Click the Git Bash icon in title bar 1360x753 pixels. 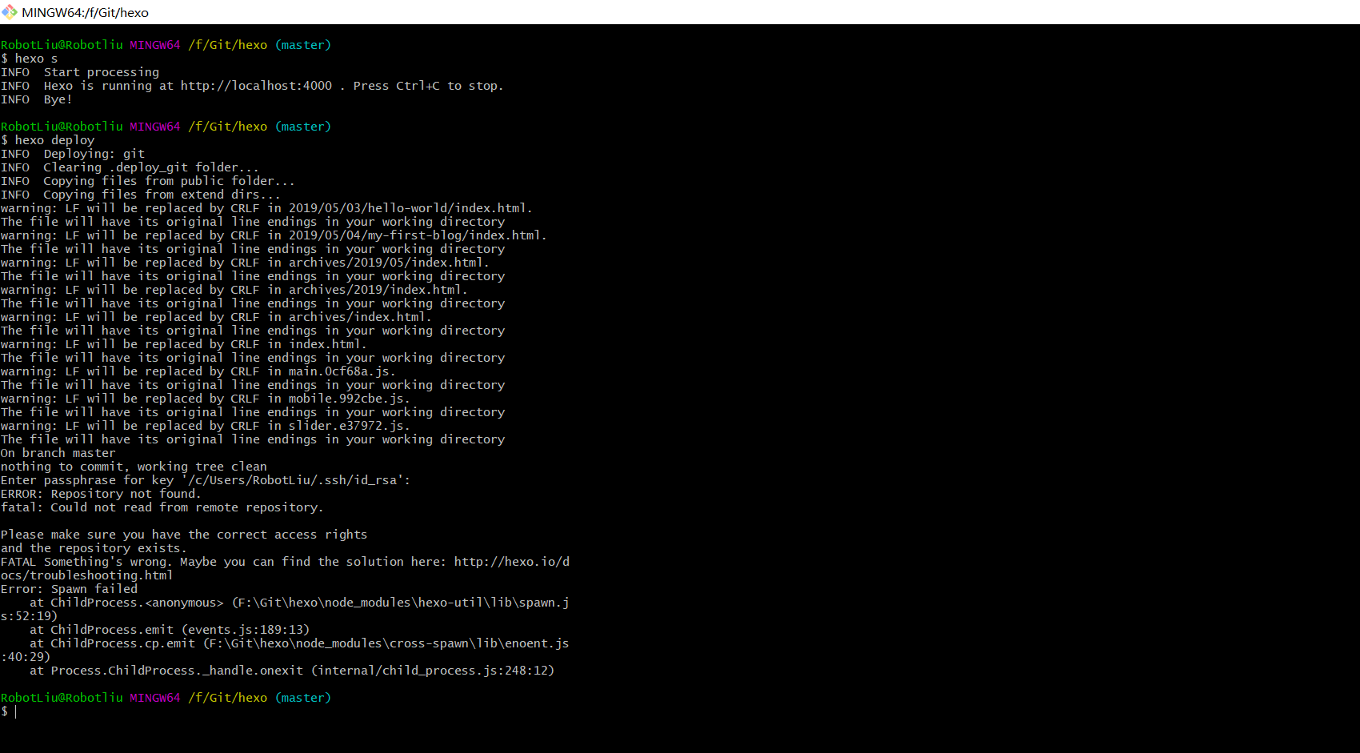[10, 12]
